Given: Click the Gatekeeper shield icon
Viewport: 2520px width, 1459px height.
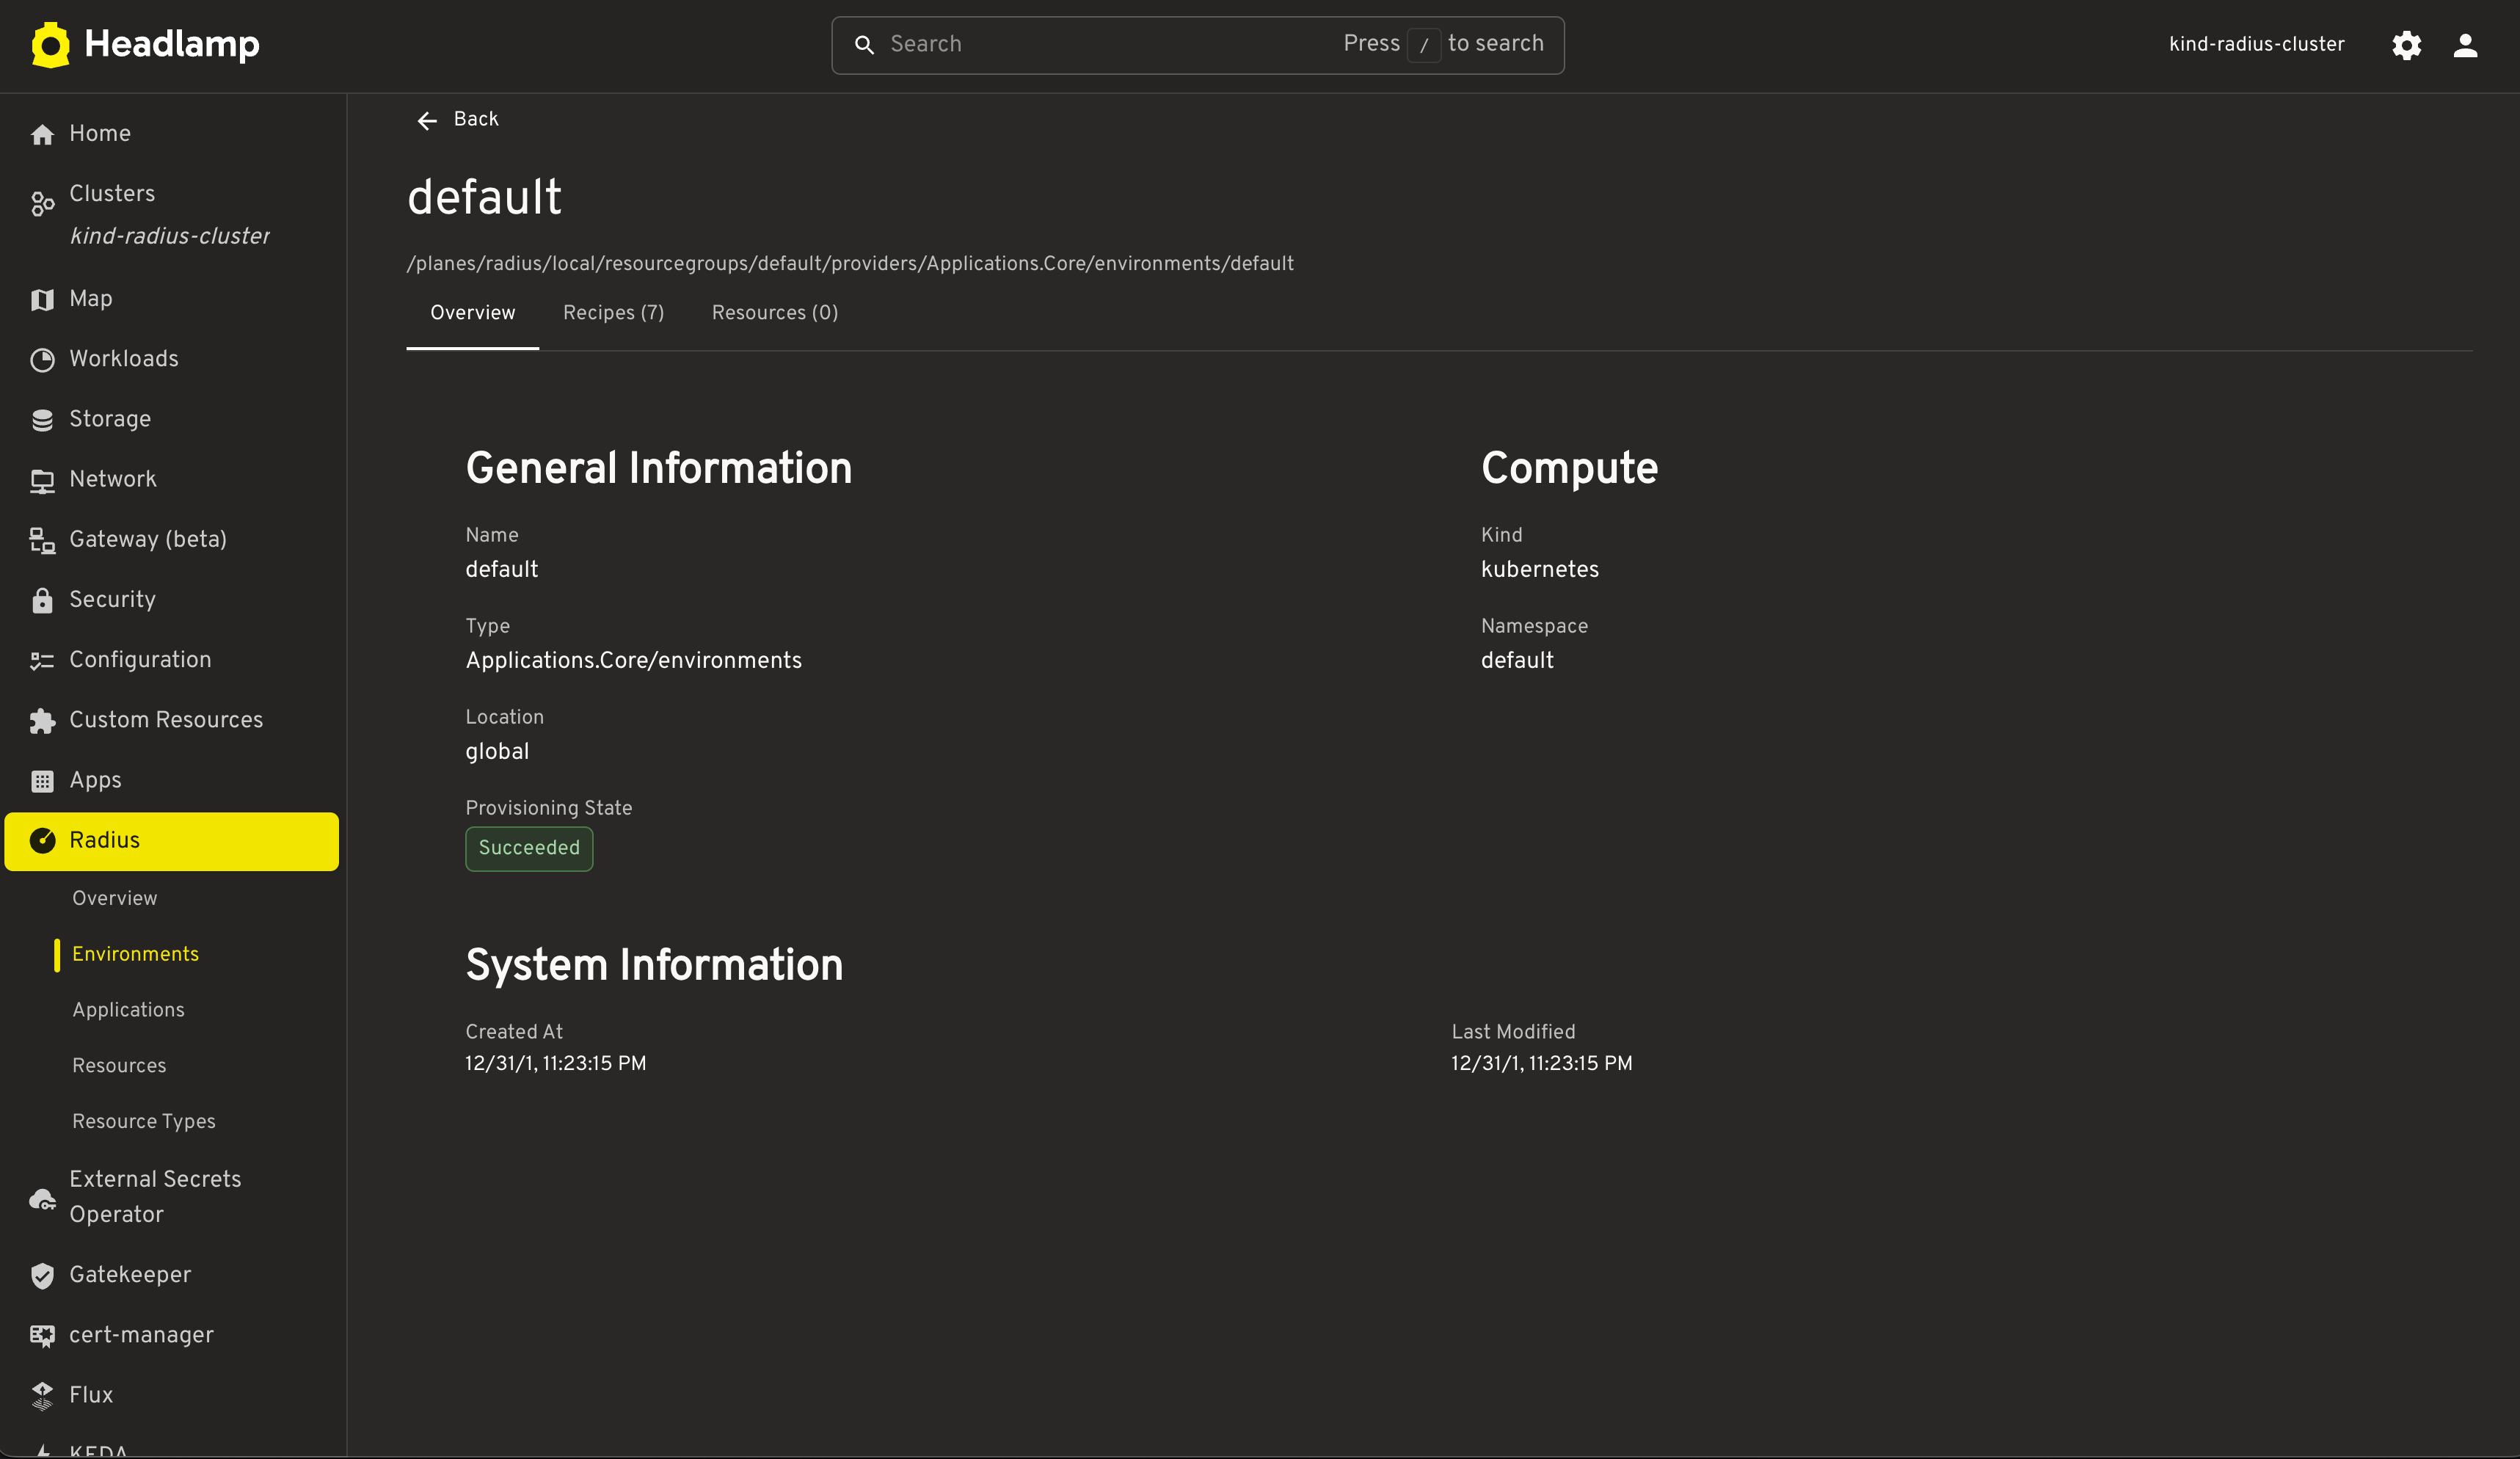Looking at the screenshot, I should pos(42,1275).
